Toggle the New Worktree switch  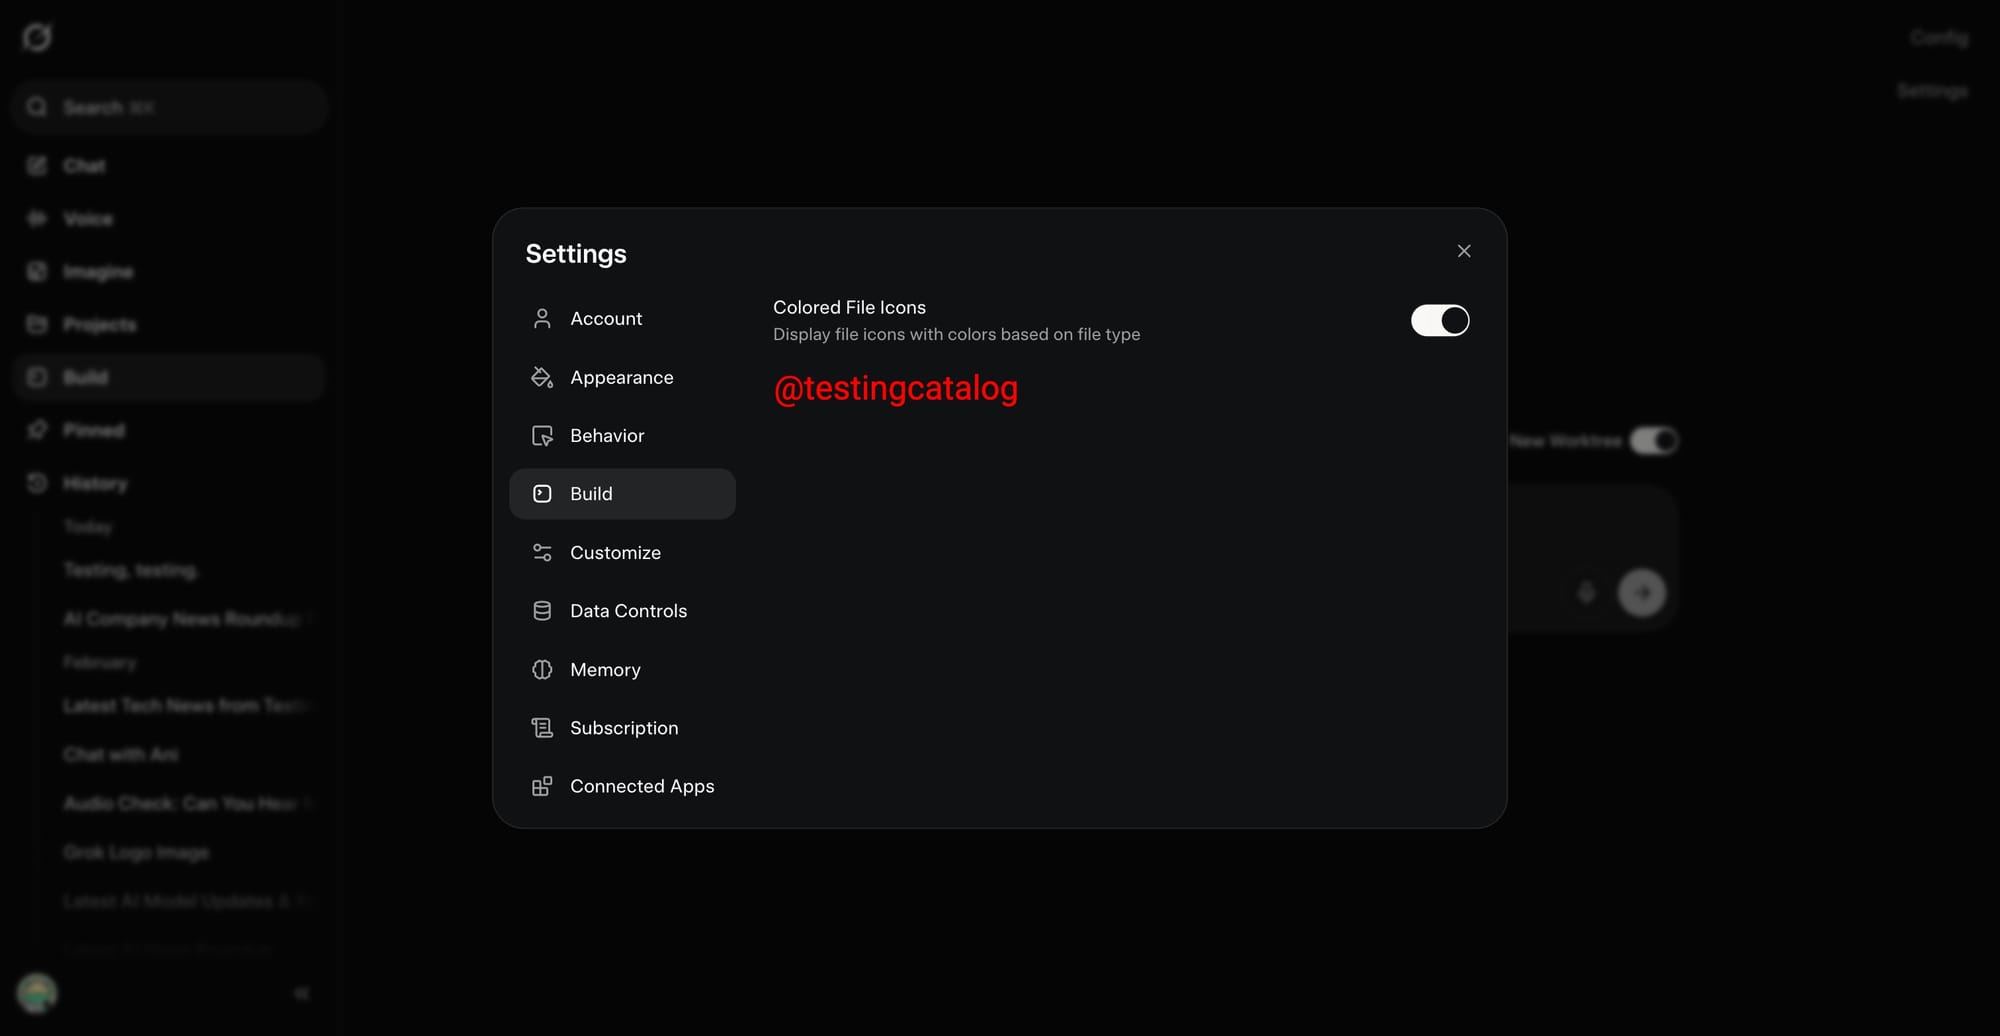1654,441
